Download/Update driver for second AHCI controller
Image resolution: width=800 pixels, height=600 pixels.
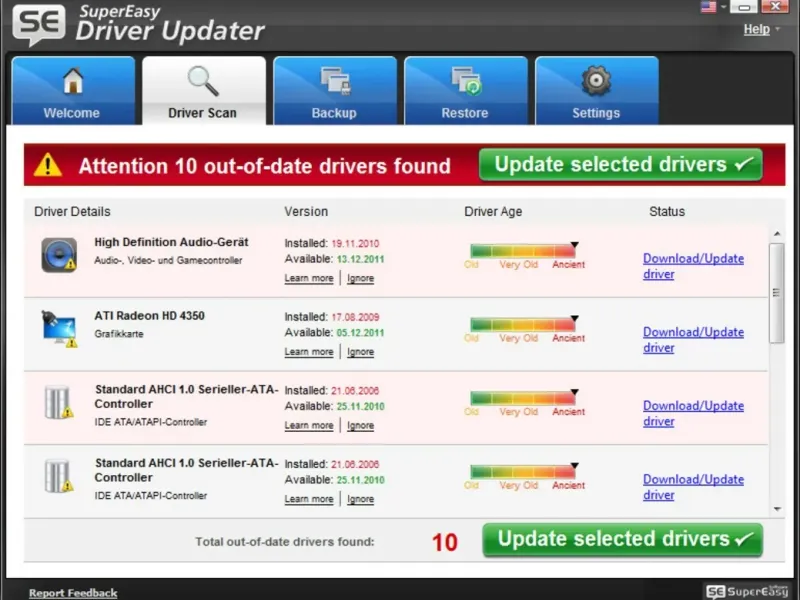[693, 487]
